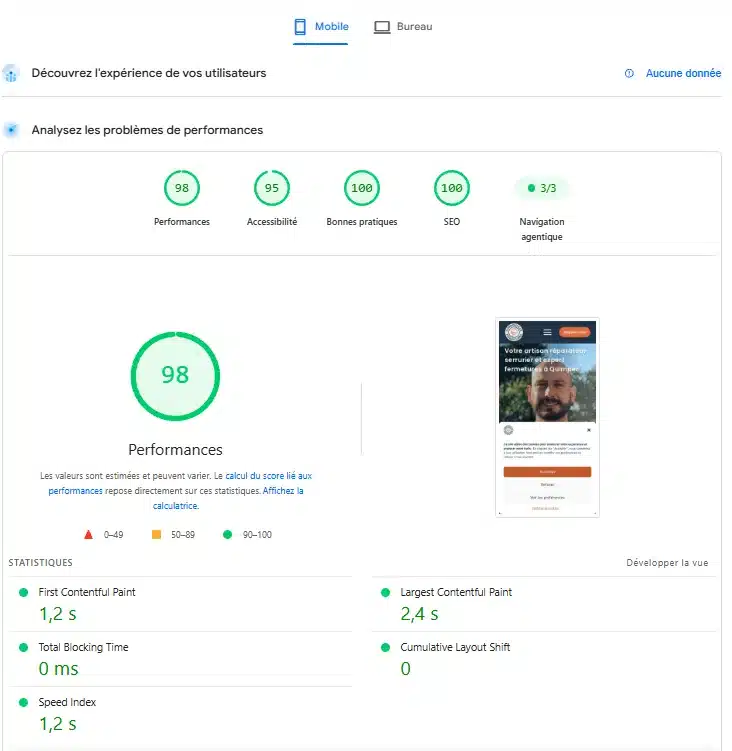Open the mobile page screenshot thumbnail
The height and width of the screenshot is (751, 732).
pos(547,417)
